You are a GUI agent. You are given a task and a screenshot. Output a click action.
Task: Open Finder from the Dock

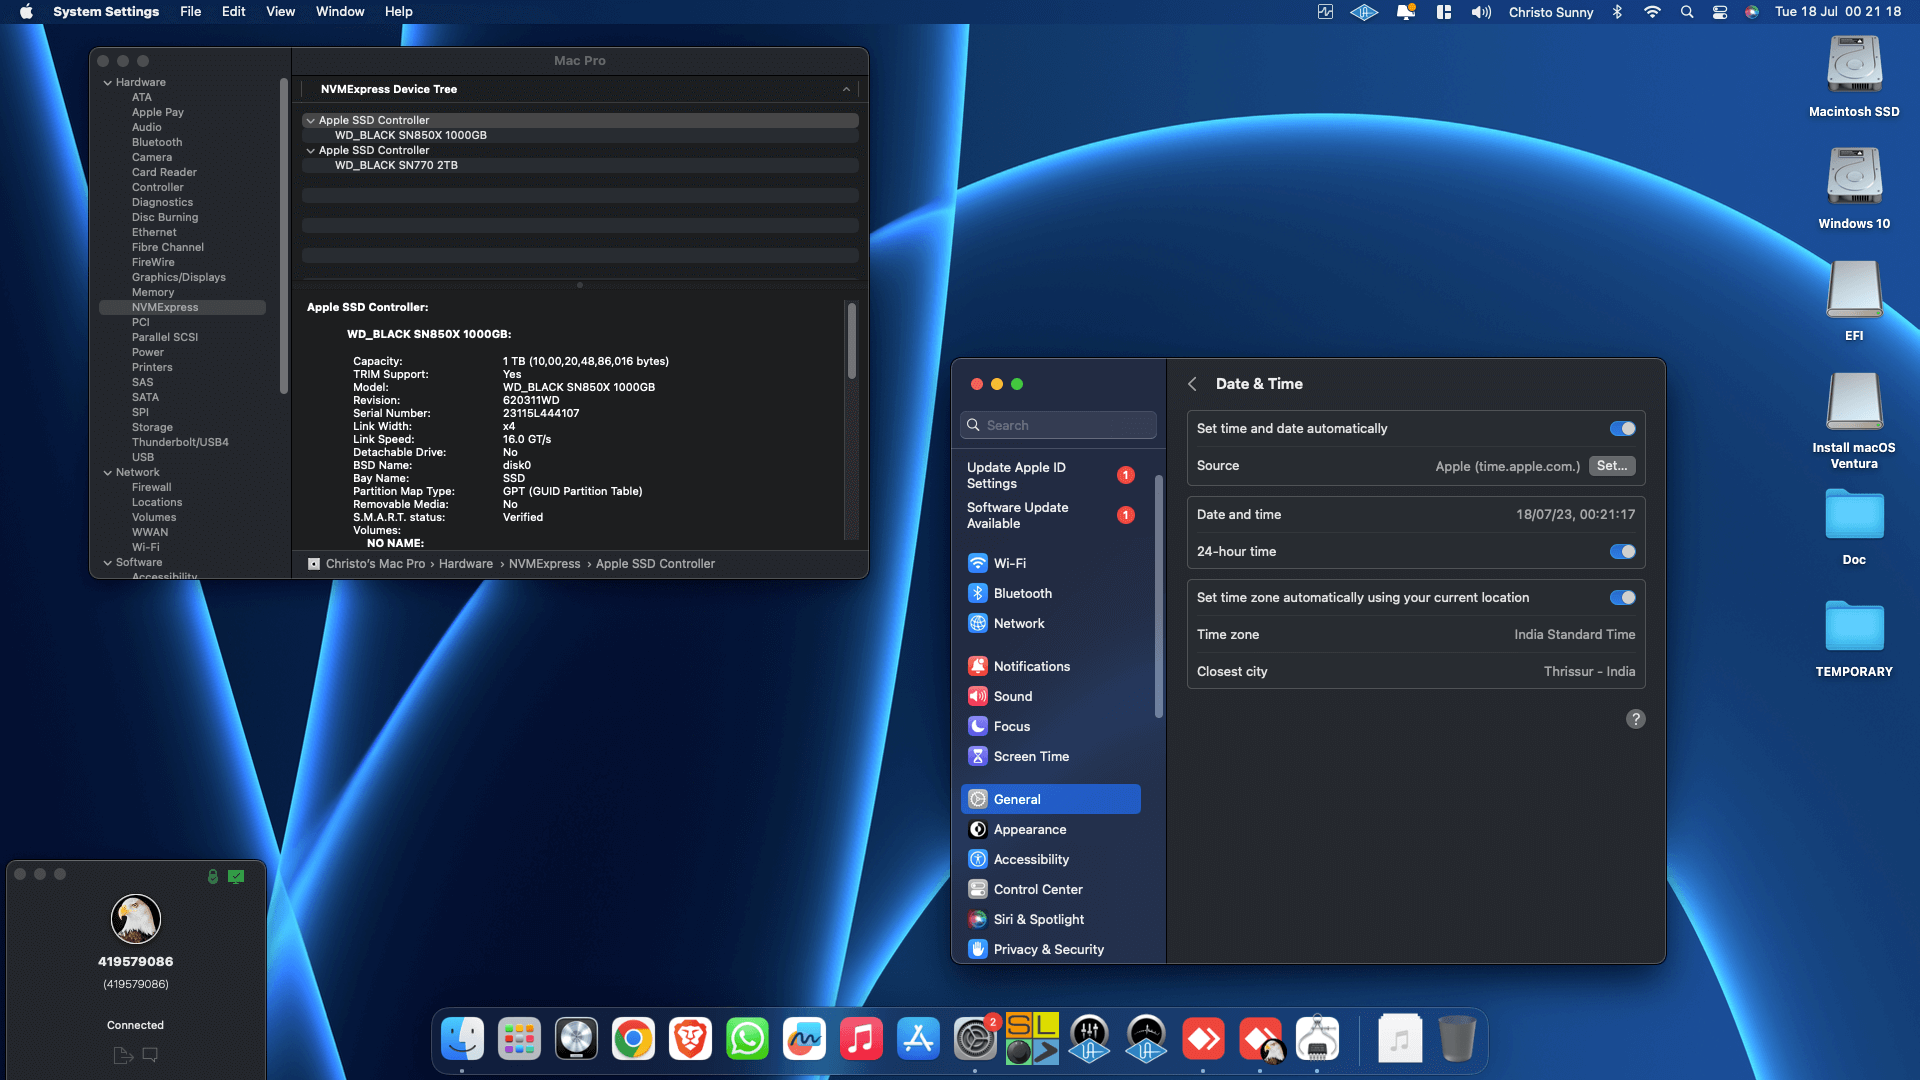click(x=462, y=1040)
